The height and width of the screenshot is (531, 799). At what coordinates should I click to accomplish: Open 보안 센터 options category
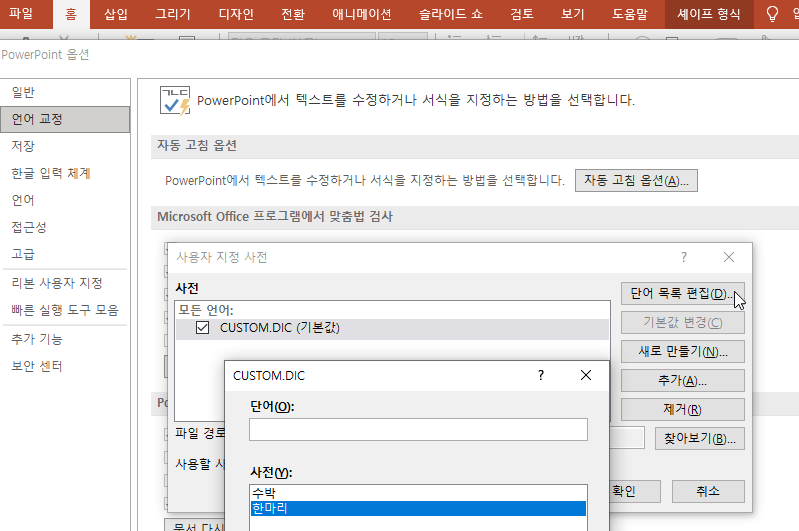coord(65,366)
